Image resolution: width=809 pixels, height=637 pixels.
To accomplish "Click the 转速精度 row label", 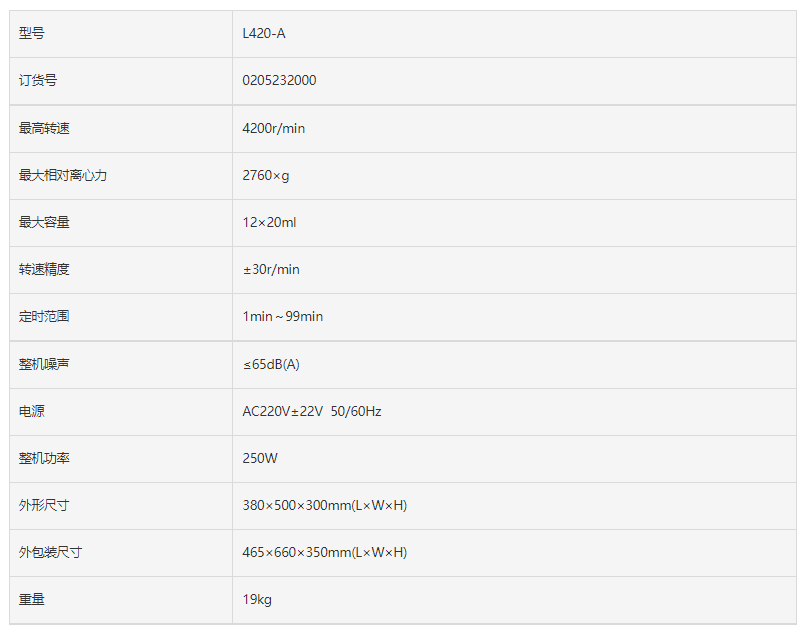I will tap(44, 269).
